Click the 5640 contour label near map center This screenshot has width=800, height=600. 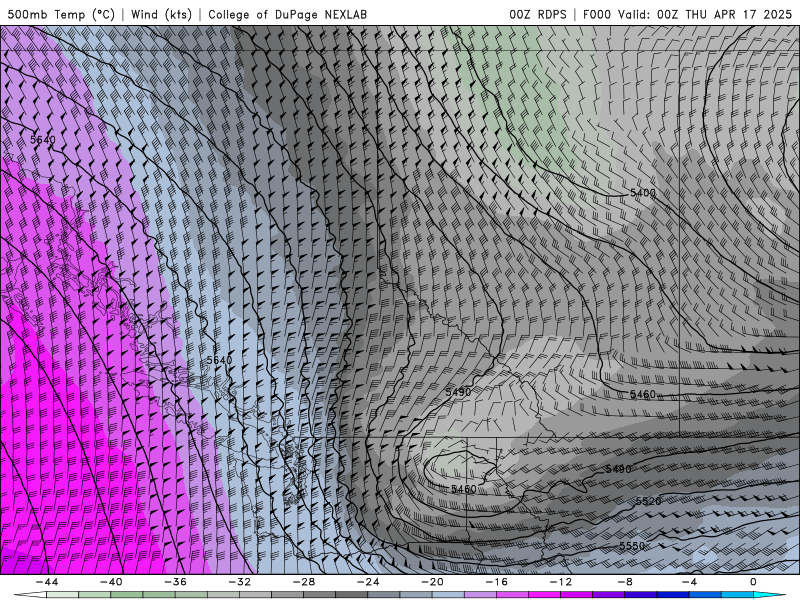[x=219, y=360]
